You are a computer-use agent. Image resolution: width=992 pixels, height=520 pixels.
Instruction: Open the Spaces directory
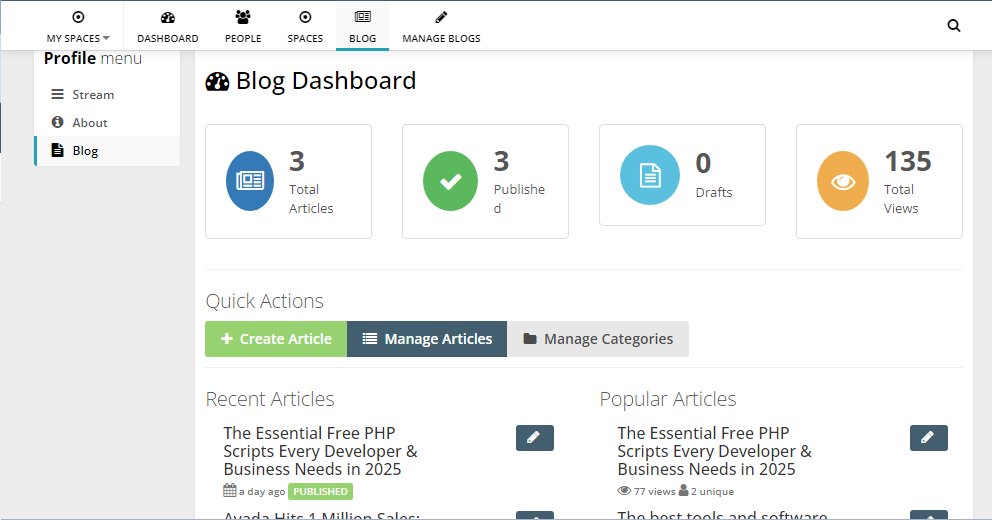(305, 27)
